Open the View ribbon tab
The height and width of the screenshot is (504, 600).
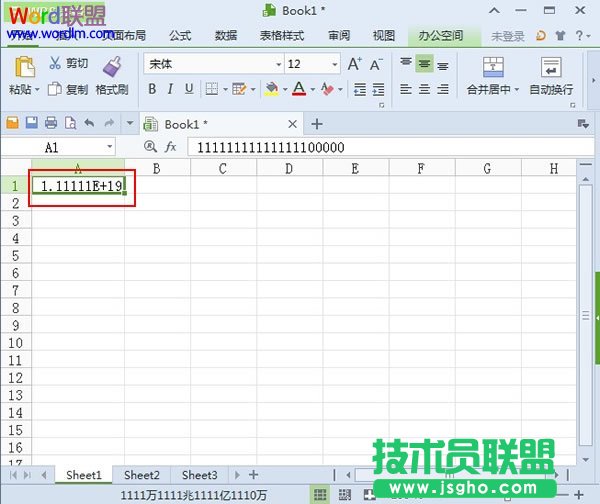384,36
